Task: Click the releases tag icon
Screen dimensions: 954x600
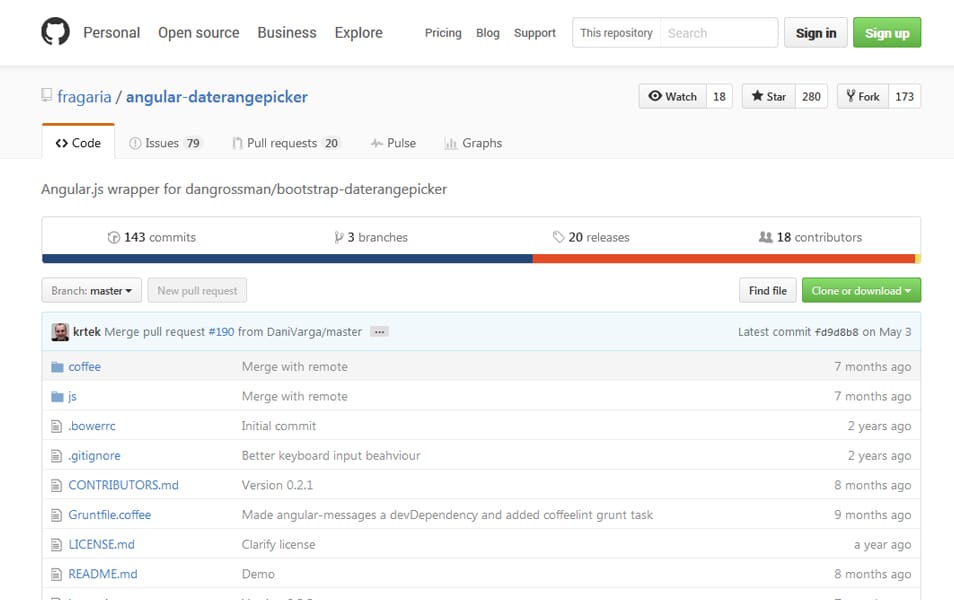Action: 558,237
